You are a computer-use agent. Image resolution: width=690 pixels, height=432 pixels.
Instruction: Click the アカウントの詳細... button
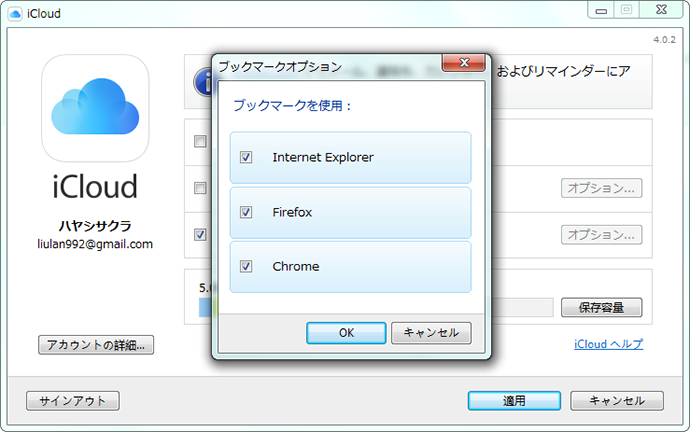96,345
